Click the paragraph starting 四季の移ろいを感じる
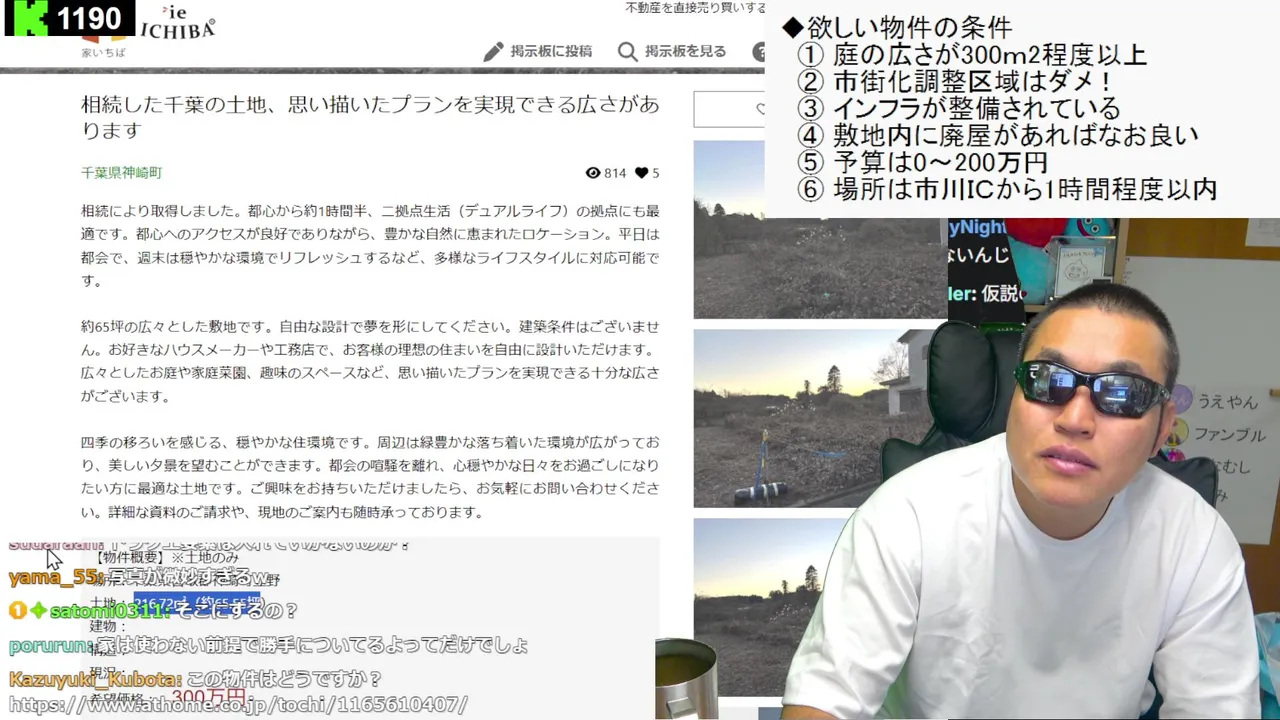The height and width of the screenshot is (720, 1280). click(370, 477)
